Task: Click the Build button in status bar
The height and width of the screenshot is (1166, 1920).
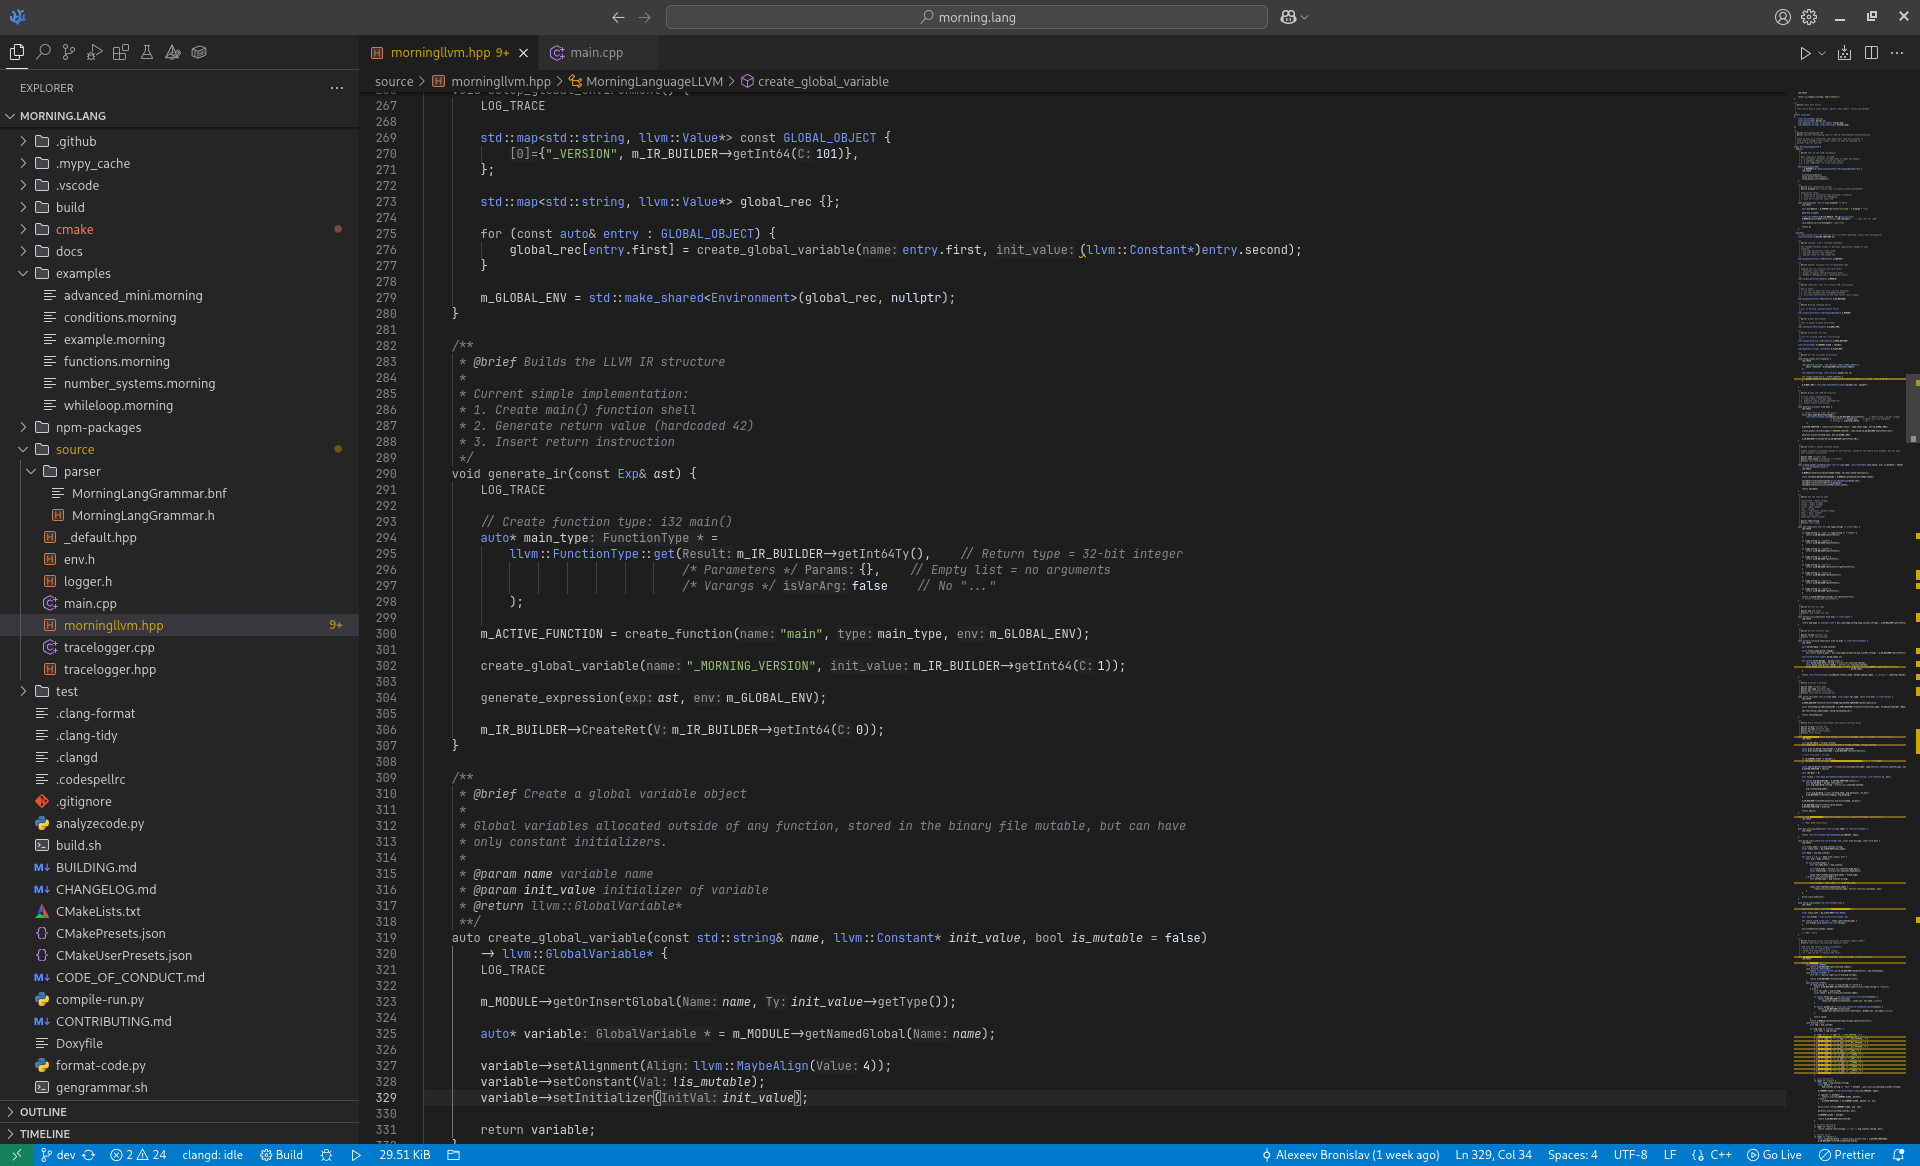Action: (x=281, y=1155)
